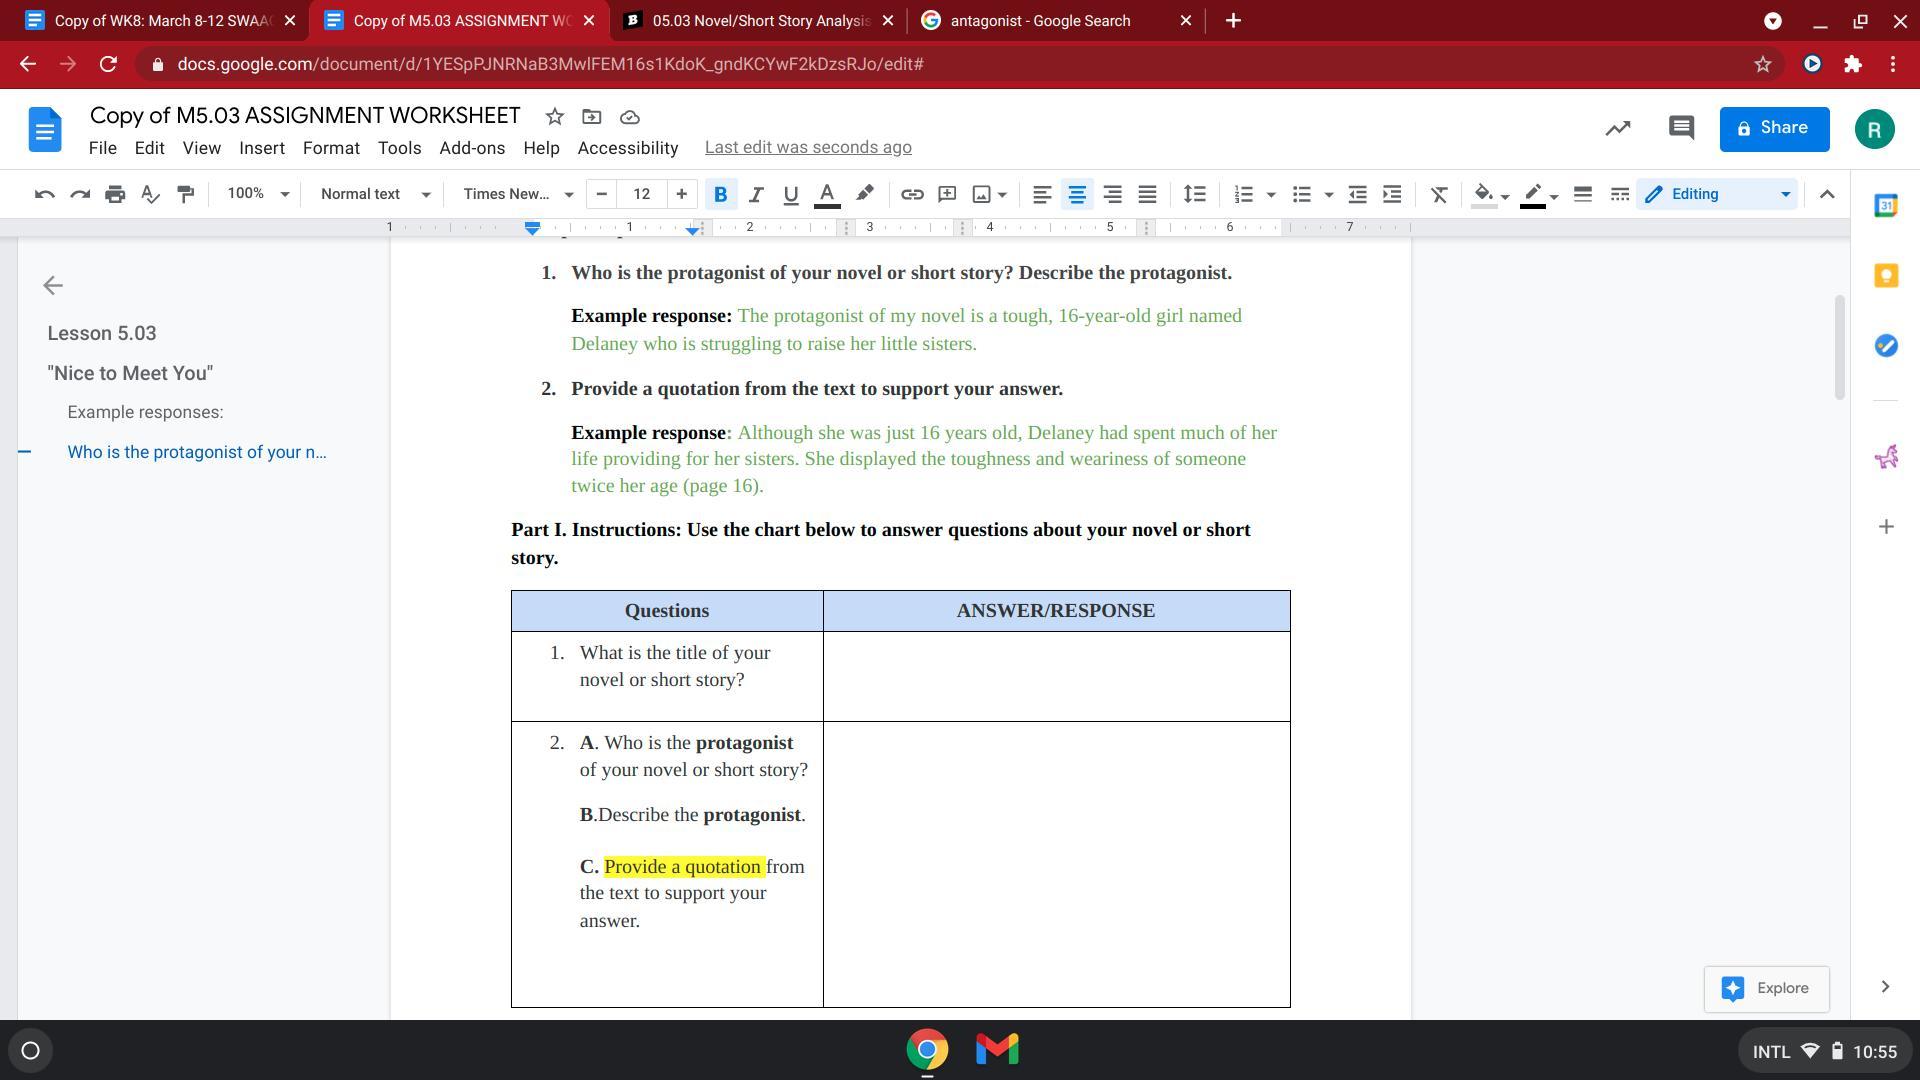Open the zoom level dropdown

[x=257, y=194]
